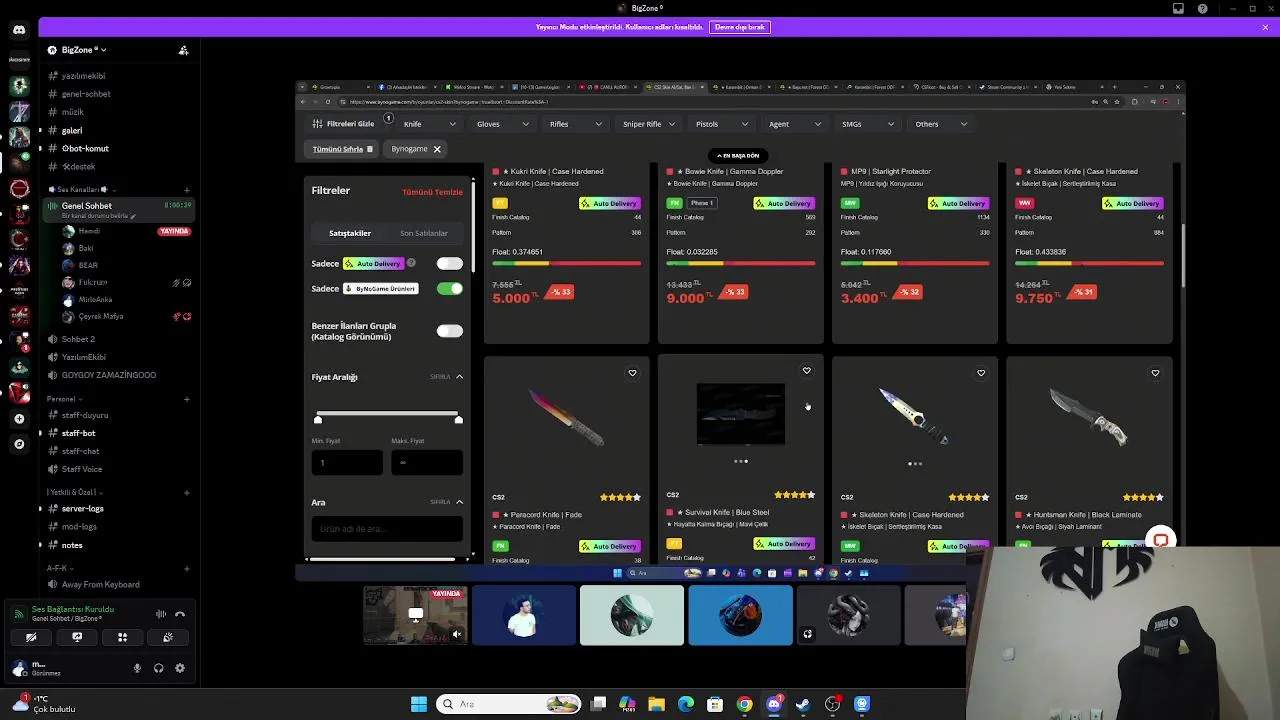Click the Auto Delivery info question icon
1280x720 pixels.
[411, 263]
